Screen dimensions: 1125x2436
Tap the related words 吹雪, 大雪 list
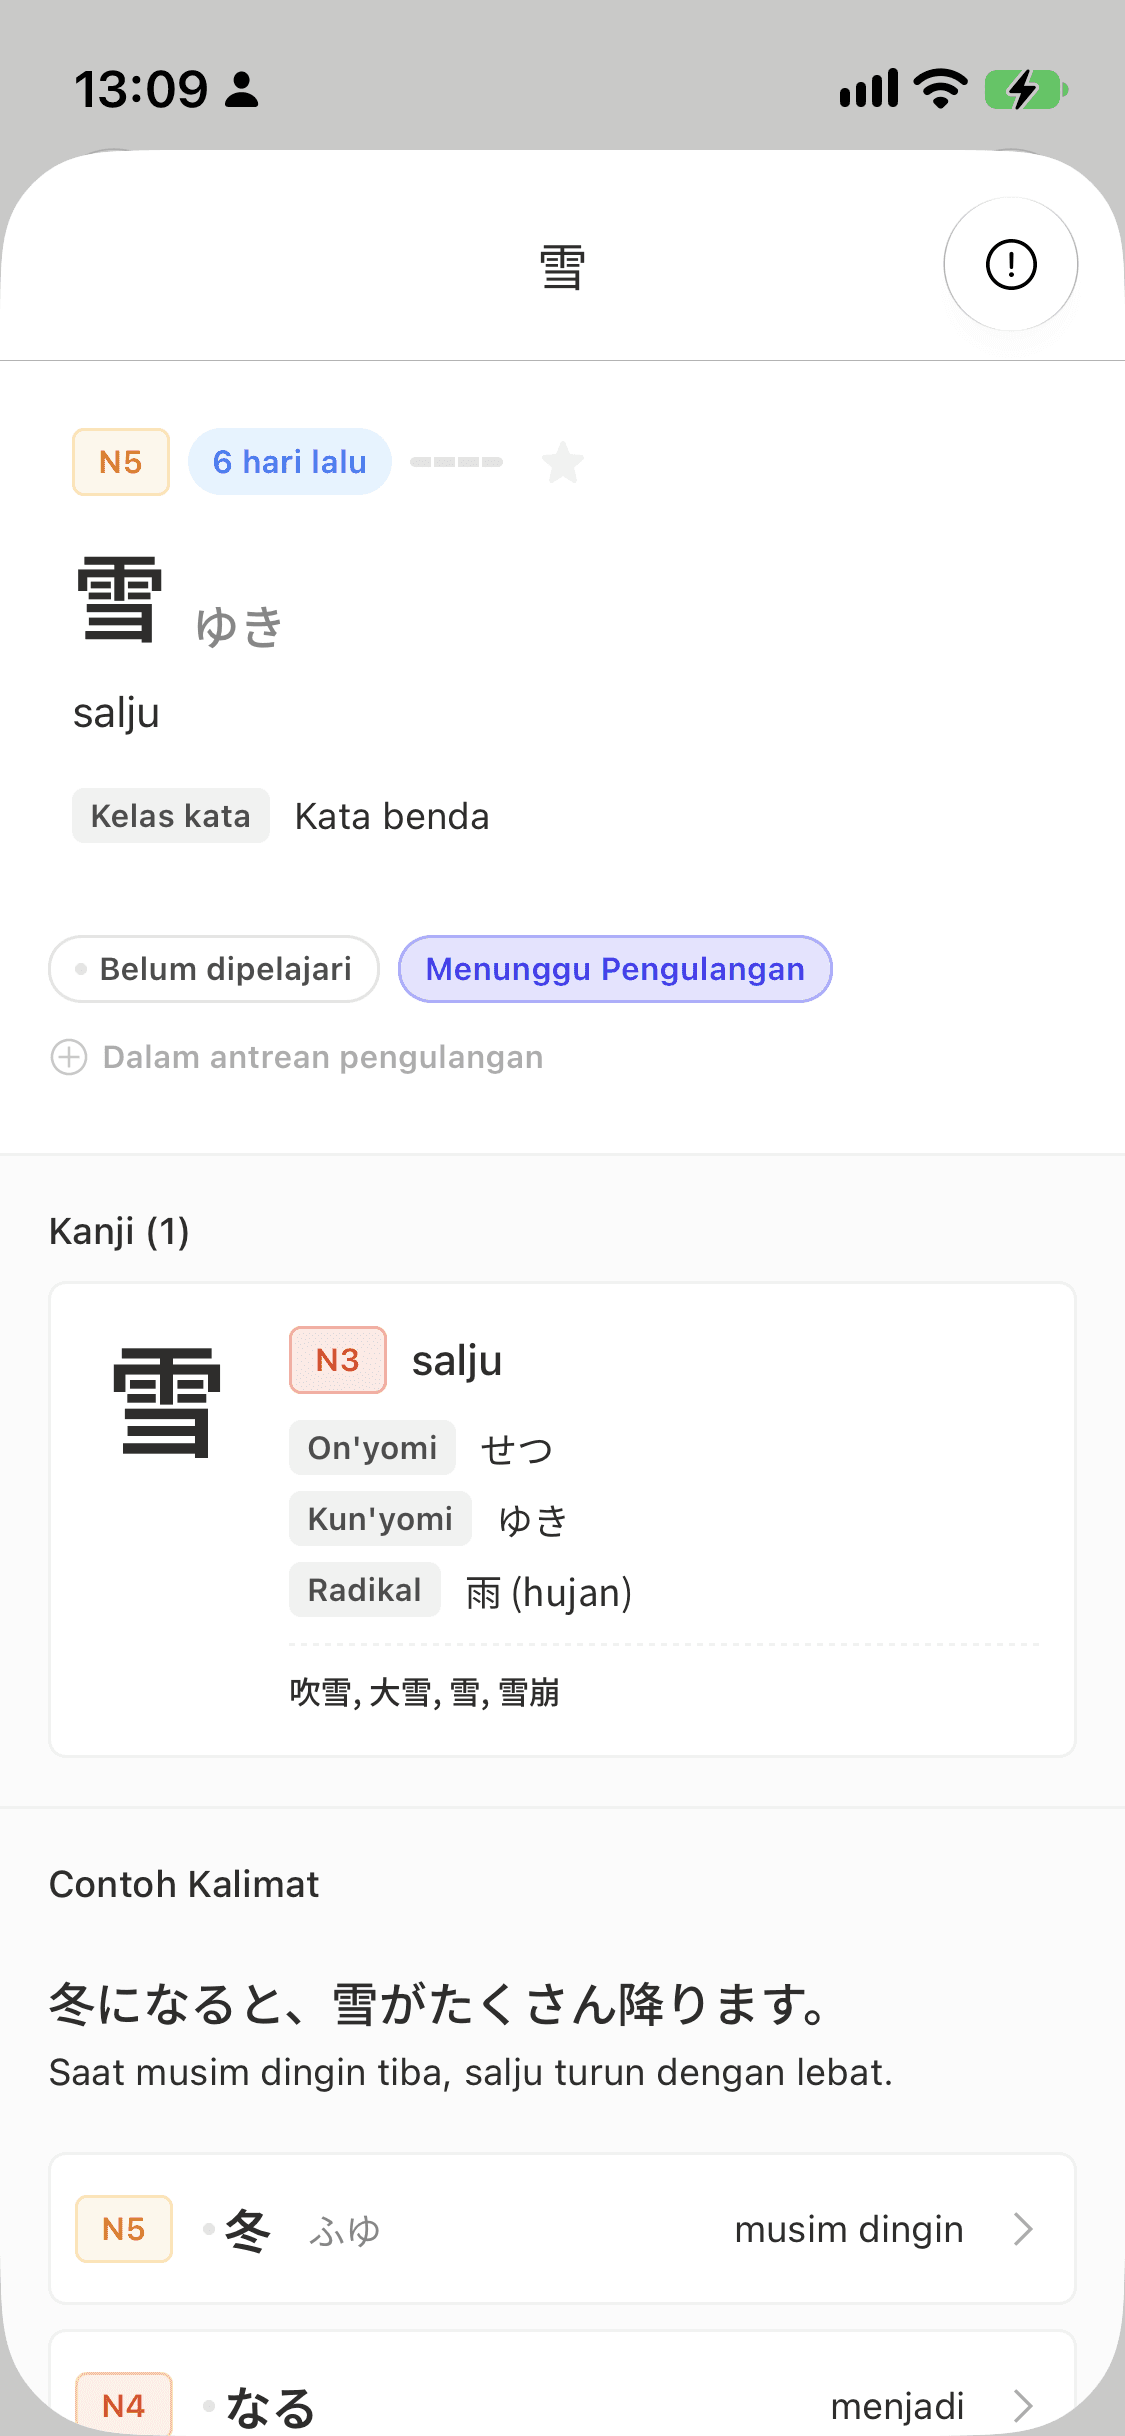click(x=424, y=1692)
